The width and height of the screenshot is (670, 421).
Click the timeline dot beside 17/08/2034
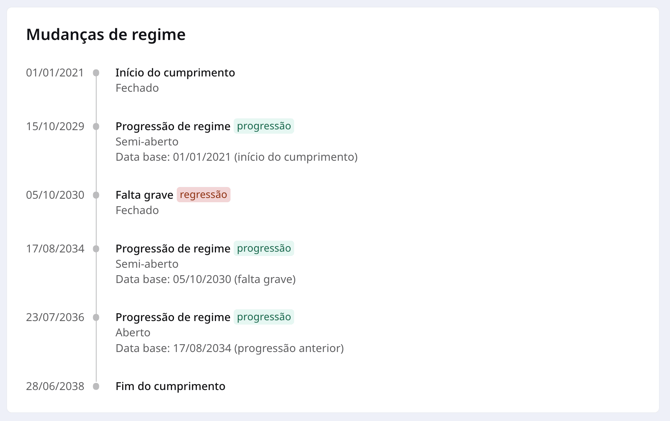(96, 249)
